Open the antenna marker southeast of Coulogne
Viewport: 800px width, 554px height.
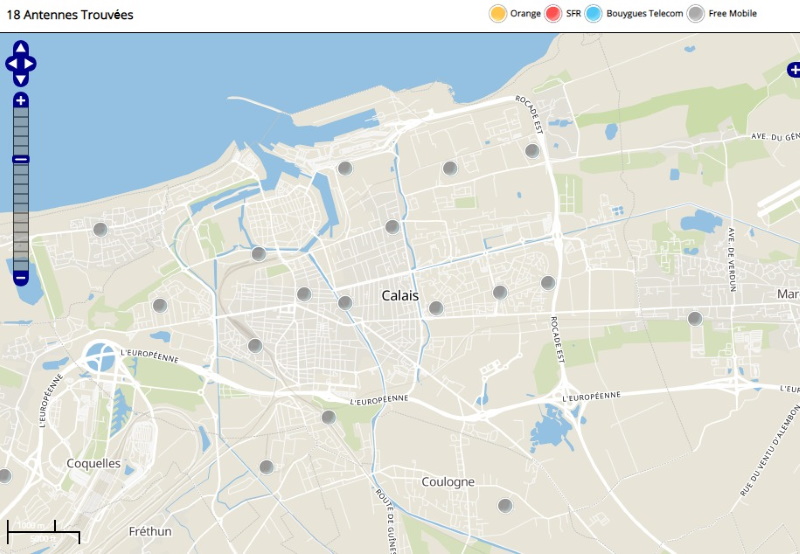point(505,506)
